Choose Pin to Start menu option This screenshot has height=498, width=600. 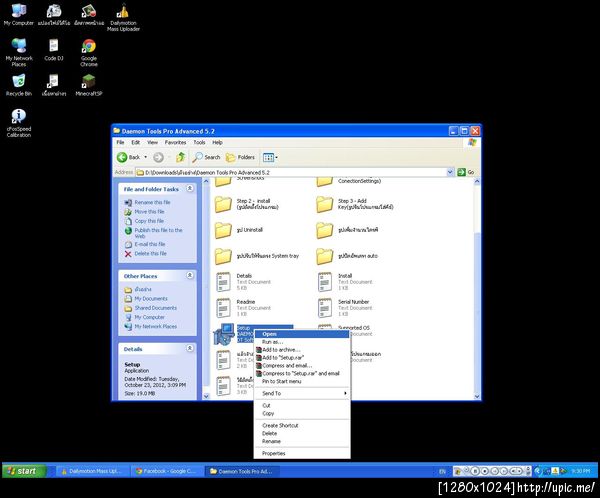pyautogui.click(x=302, y=382)
